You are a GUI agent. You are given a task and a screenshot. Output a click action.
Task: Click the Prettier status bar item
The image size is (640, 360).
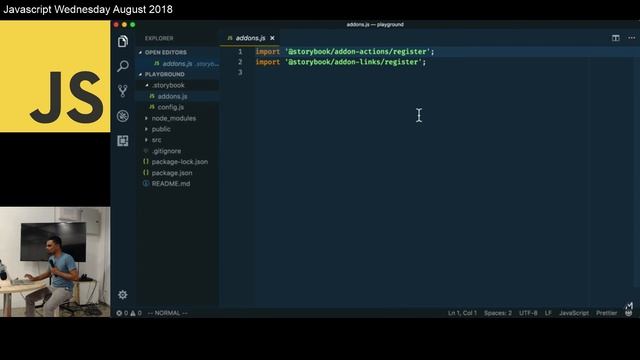pyautogui.click(x=607, y=313)
